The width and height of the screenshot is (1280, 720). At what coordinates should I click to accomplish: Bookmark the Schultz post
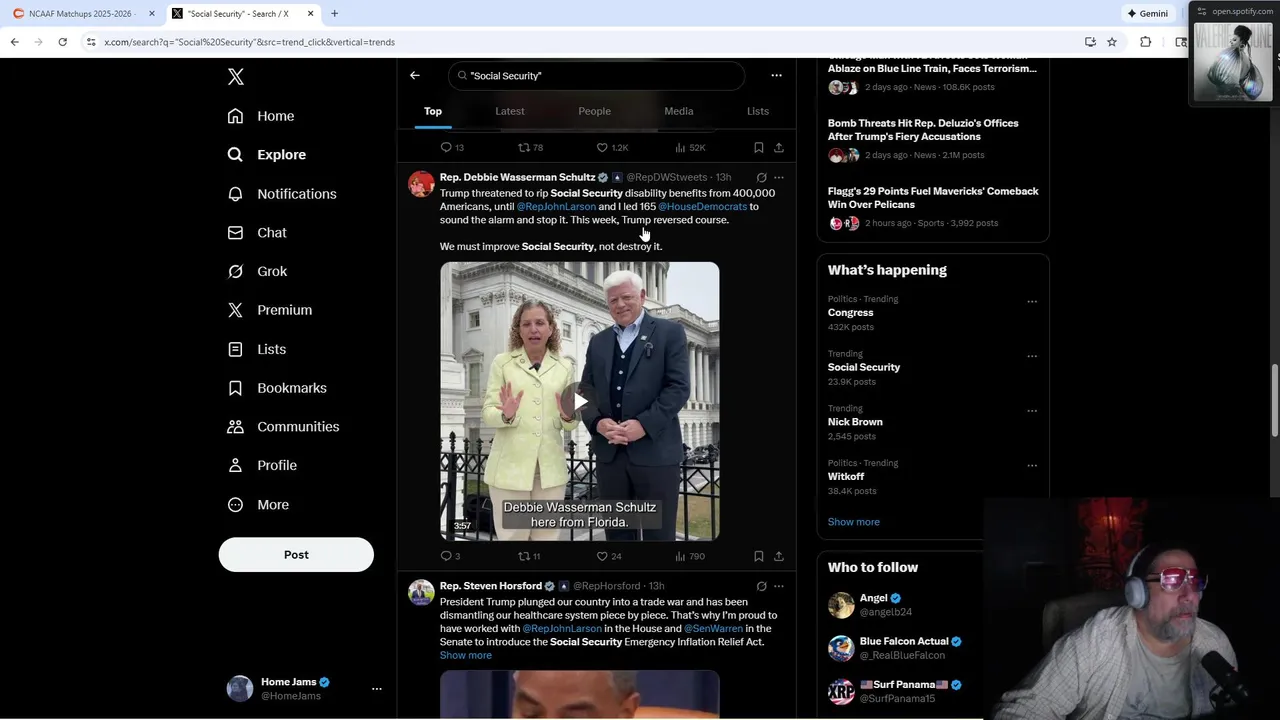[x=759, y=556]
